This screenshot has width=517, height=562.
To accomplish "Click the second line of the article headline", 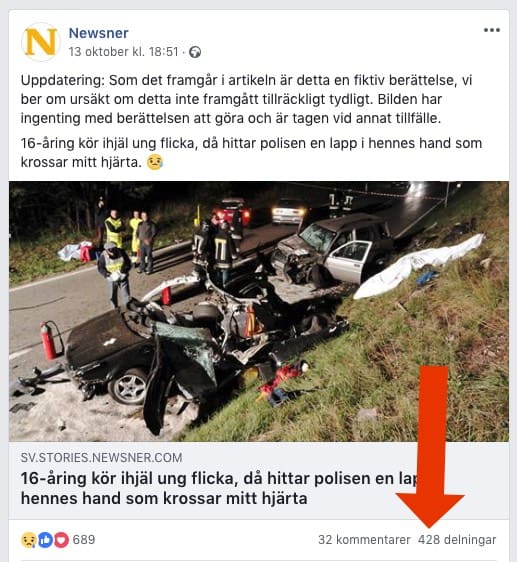I will 164,498.
